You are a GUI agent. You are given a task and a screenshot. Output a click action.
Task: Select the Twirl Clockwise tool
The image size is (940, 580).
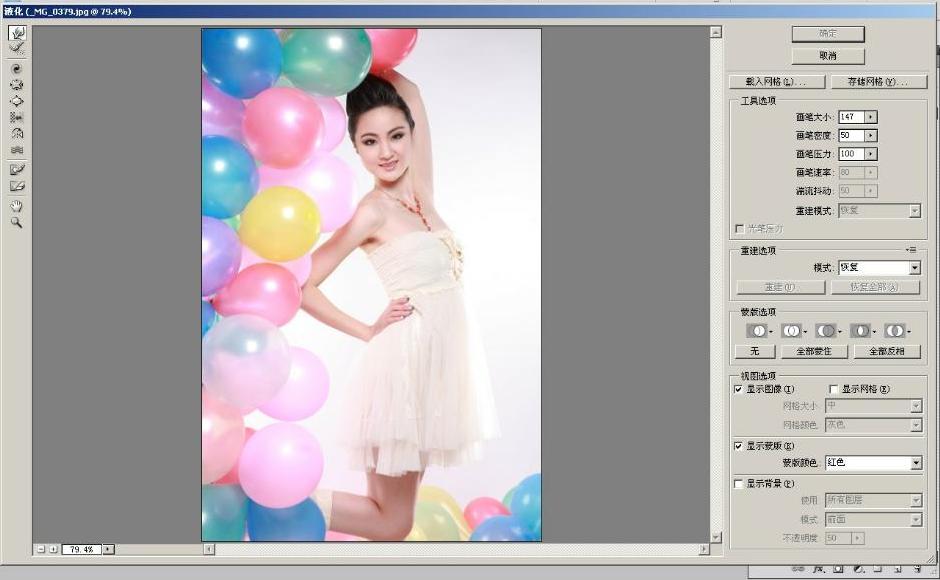tap(17, 69)
